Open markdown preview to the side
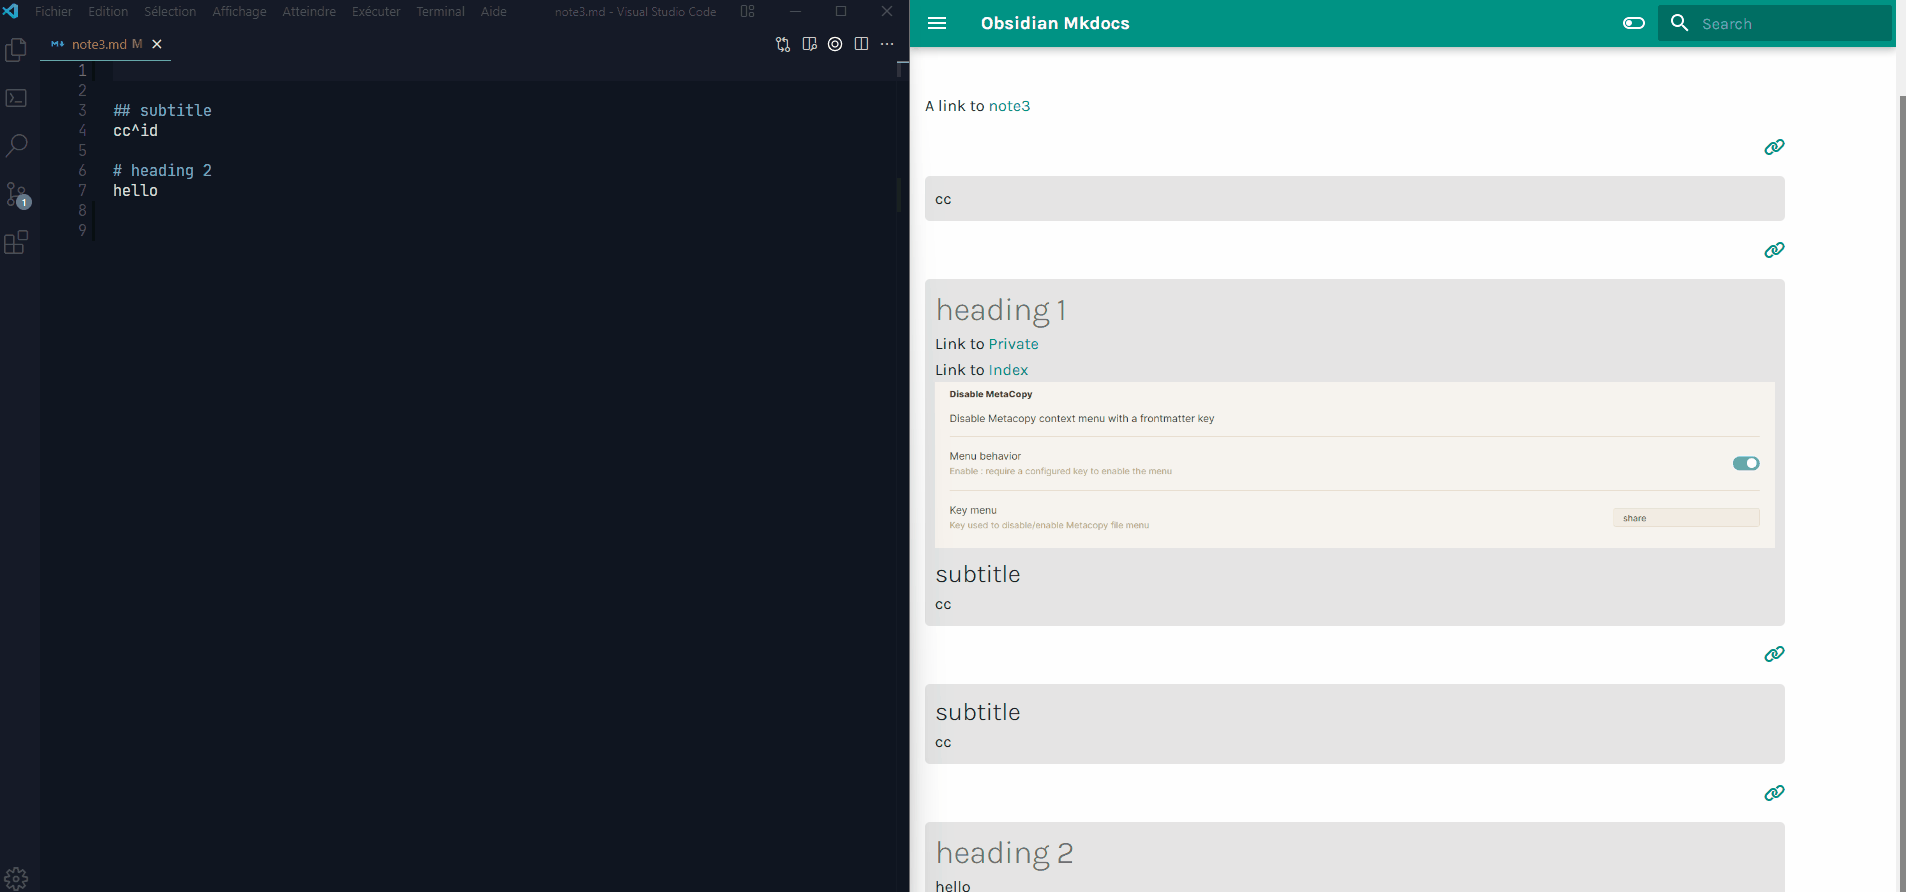This screenshot has width=1906, height=892. pos(809,44)
